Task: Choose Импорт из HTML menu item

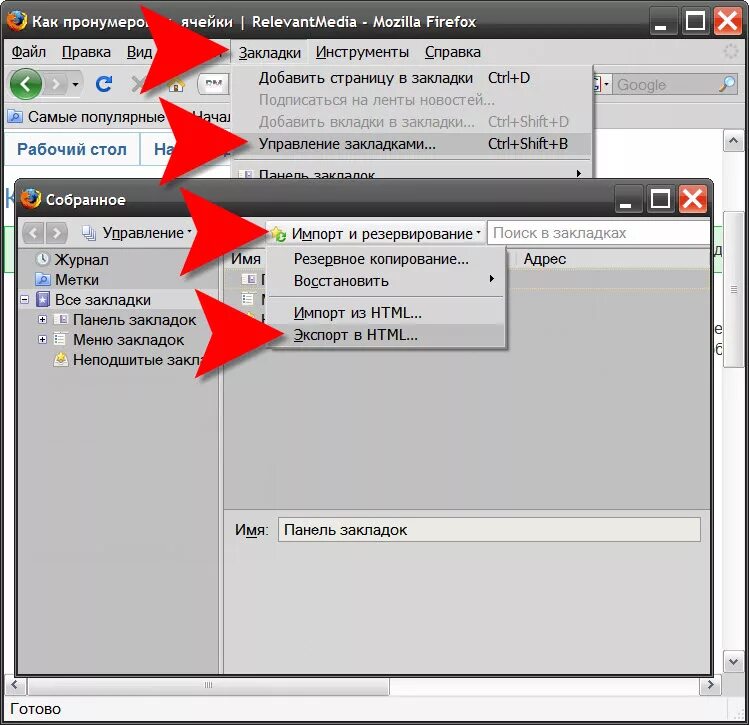Action: point(386,313)
